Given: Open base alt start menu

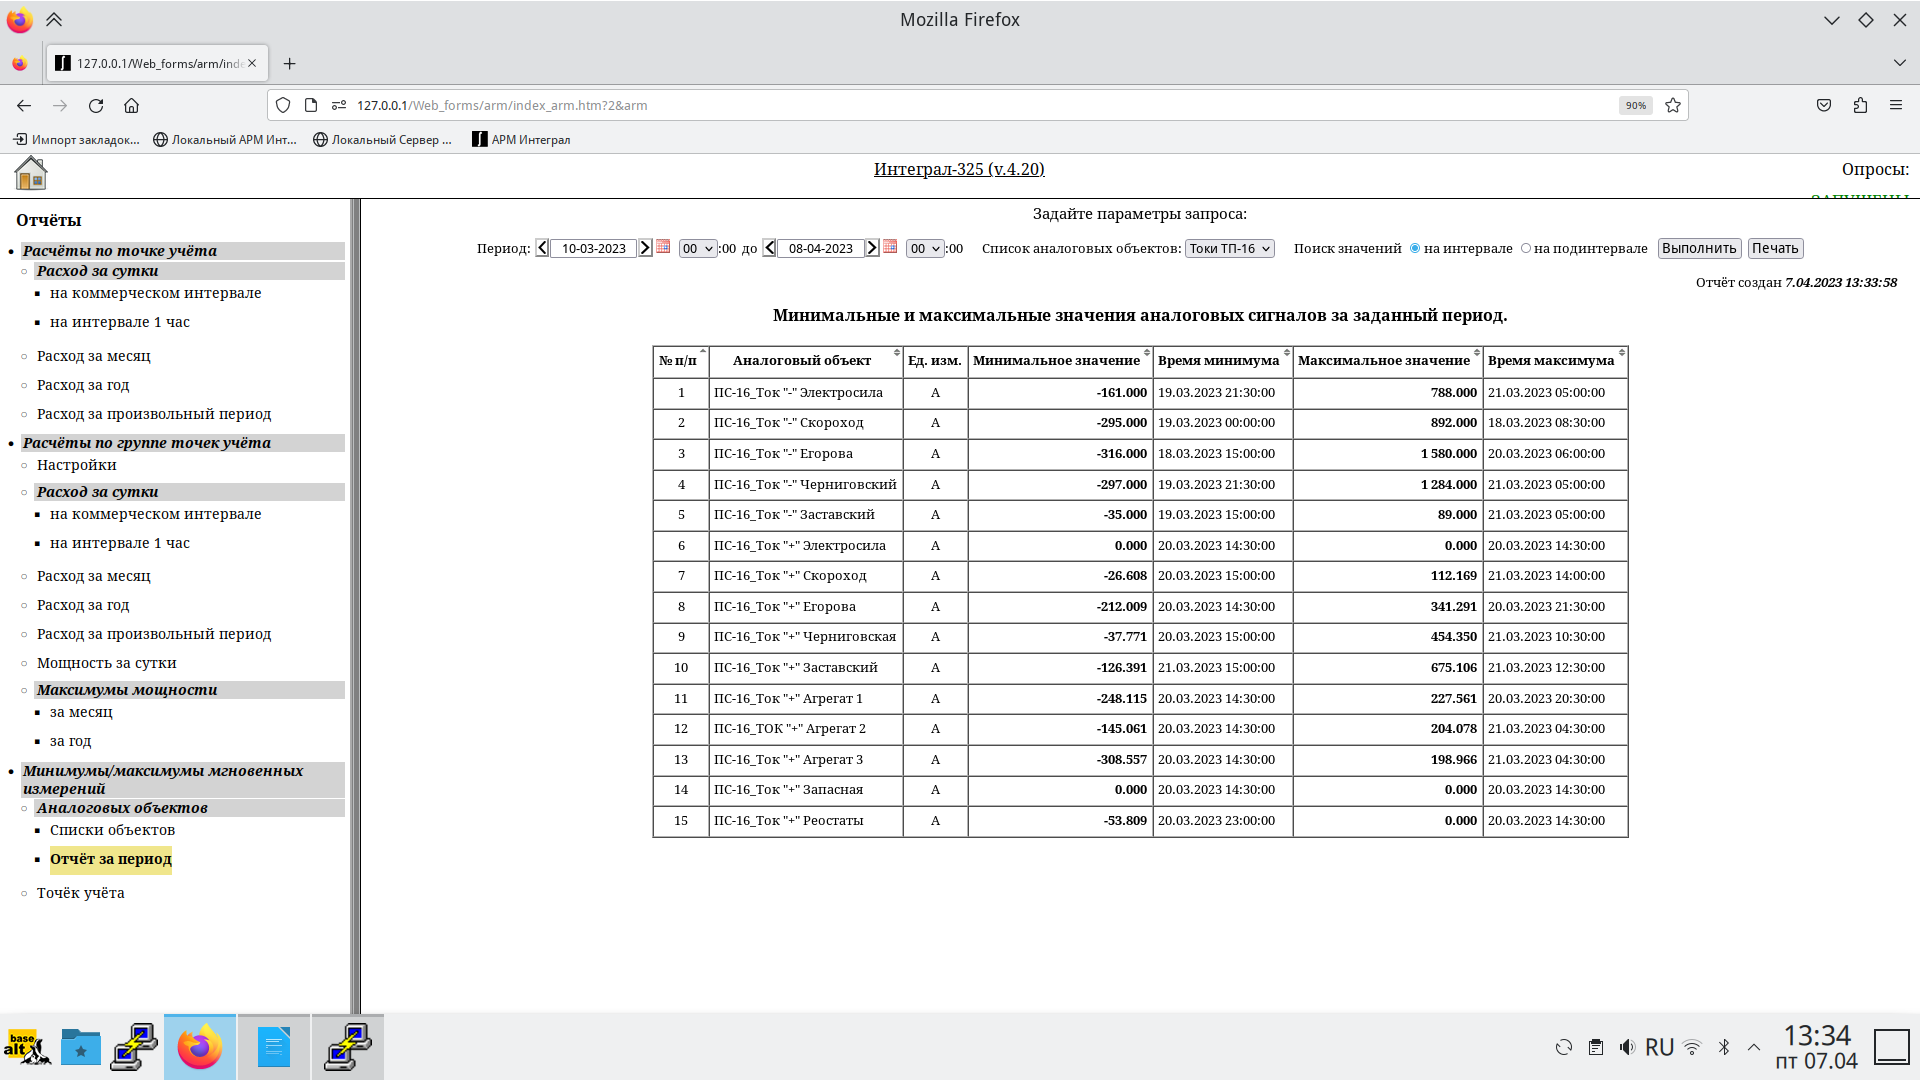Looking at the screenshot, I should point(26,1047).
